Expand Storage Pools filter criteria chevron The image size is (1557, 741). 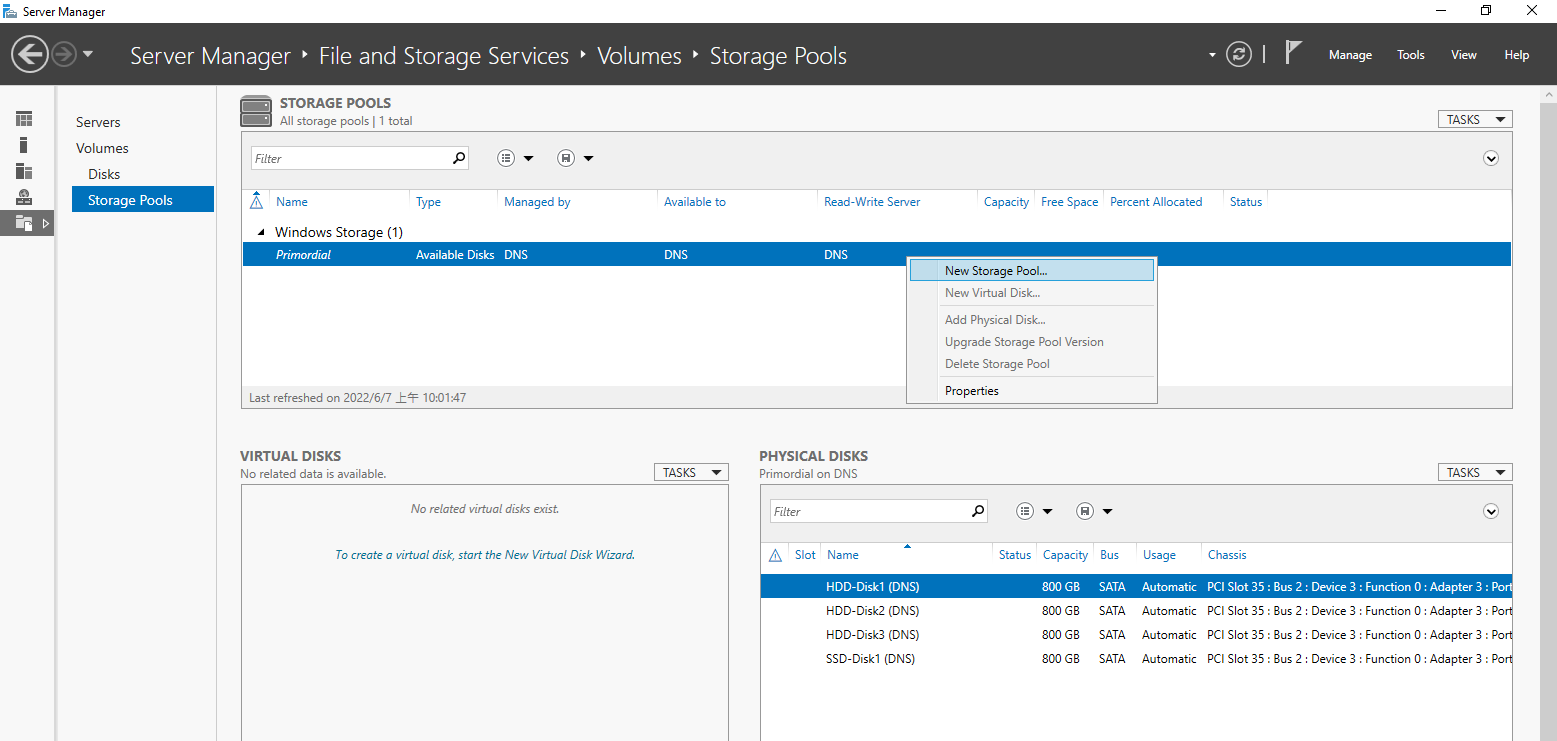[1491, 158]
